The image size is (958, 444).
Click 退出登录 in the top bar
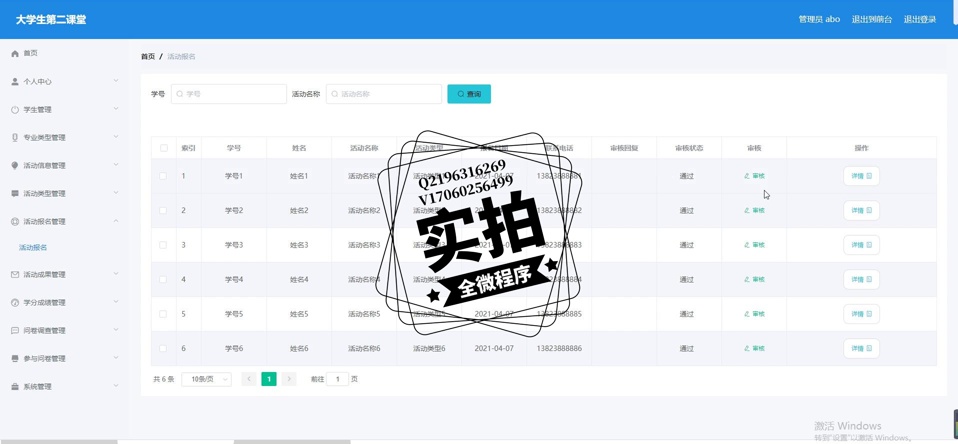click(919, 19)
